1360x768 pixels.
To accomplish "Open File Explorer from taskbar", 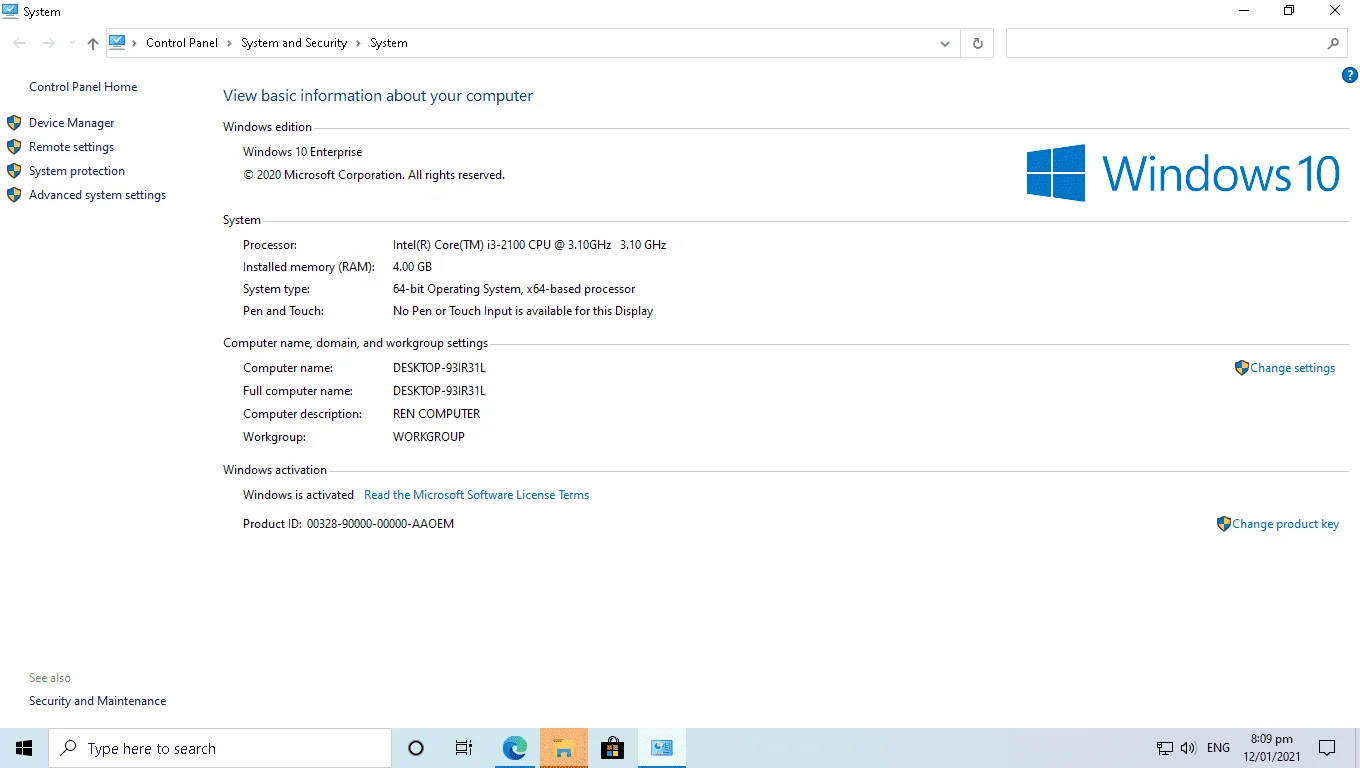I will coord(564,748).
